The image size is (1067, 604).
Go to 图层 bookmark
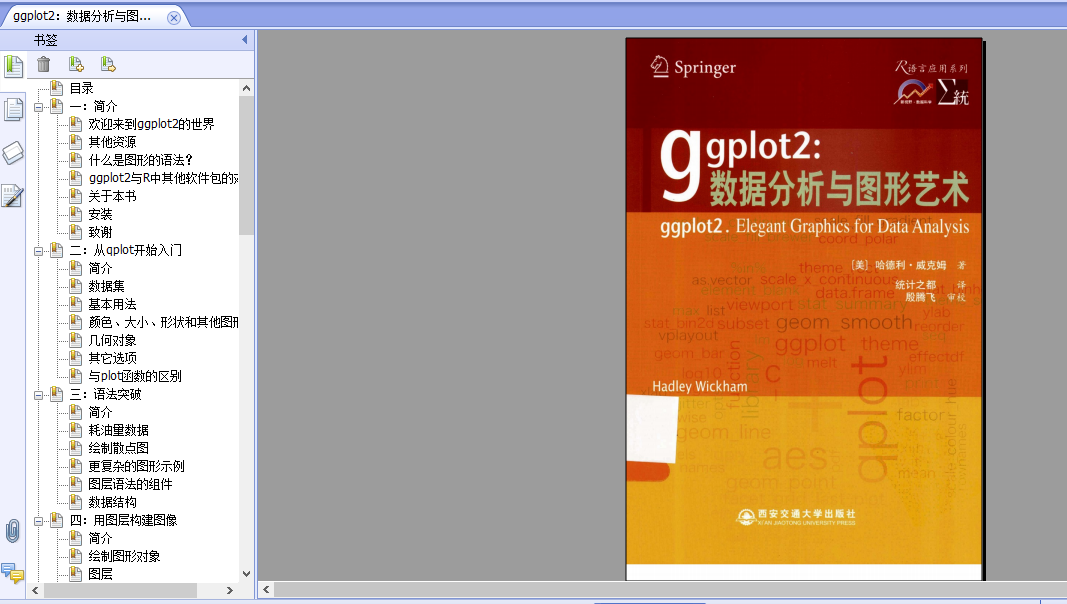point(100,574)
